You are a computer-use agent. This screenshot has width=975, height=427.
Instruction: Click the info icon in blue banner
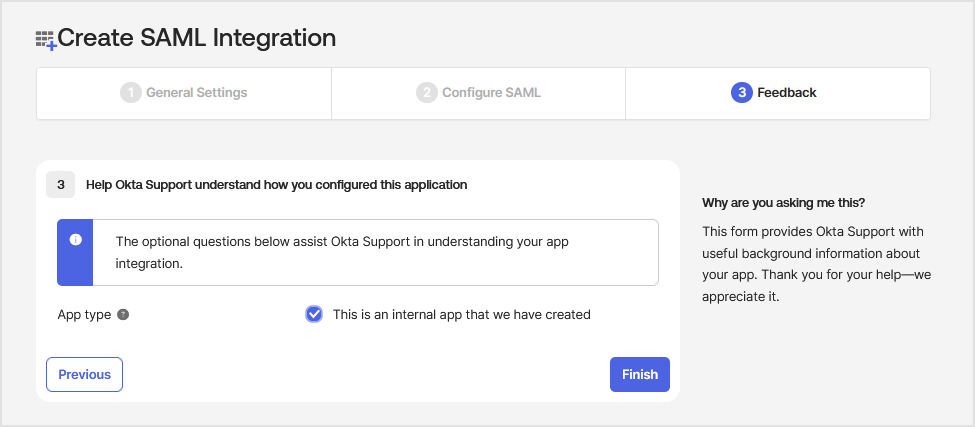(76, 240)
